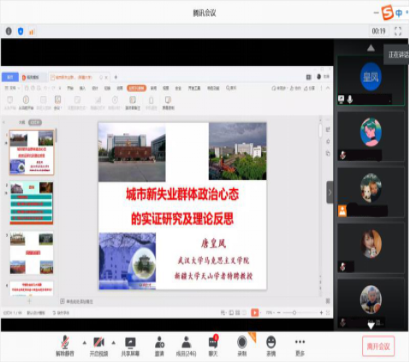This screenshot has height=363, width=410.
Task: Open the emoji reactions icon
Action: 271,346
